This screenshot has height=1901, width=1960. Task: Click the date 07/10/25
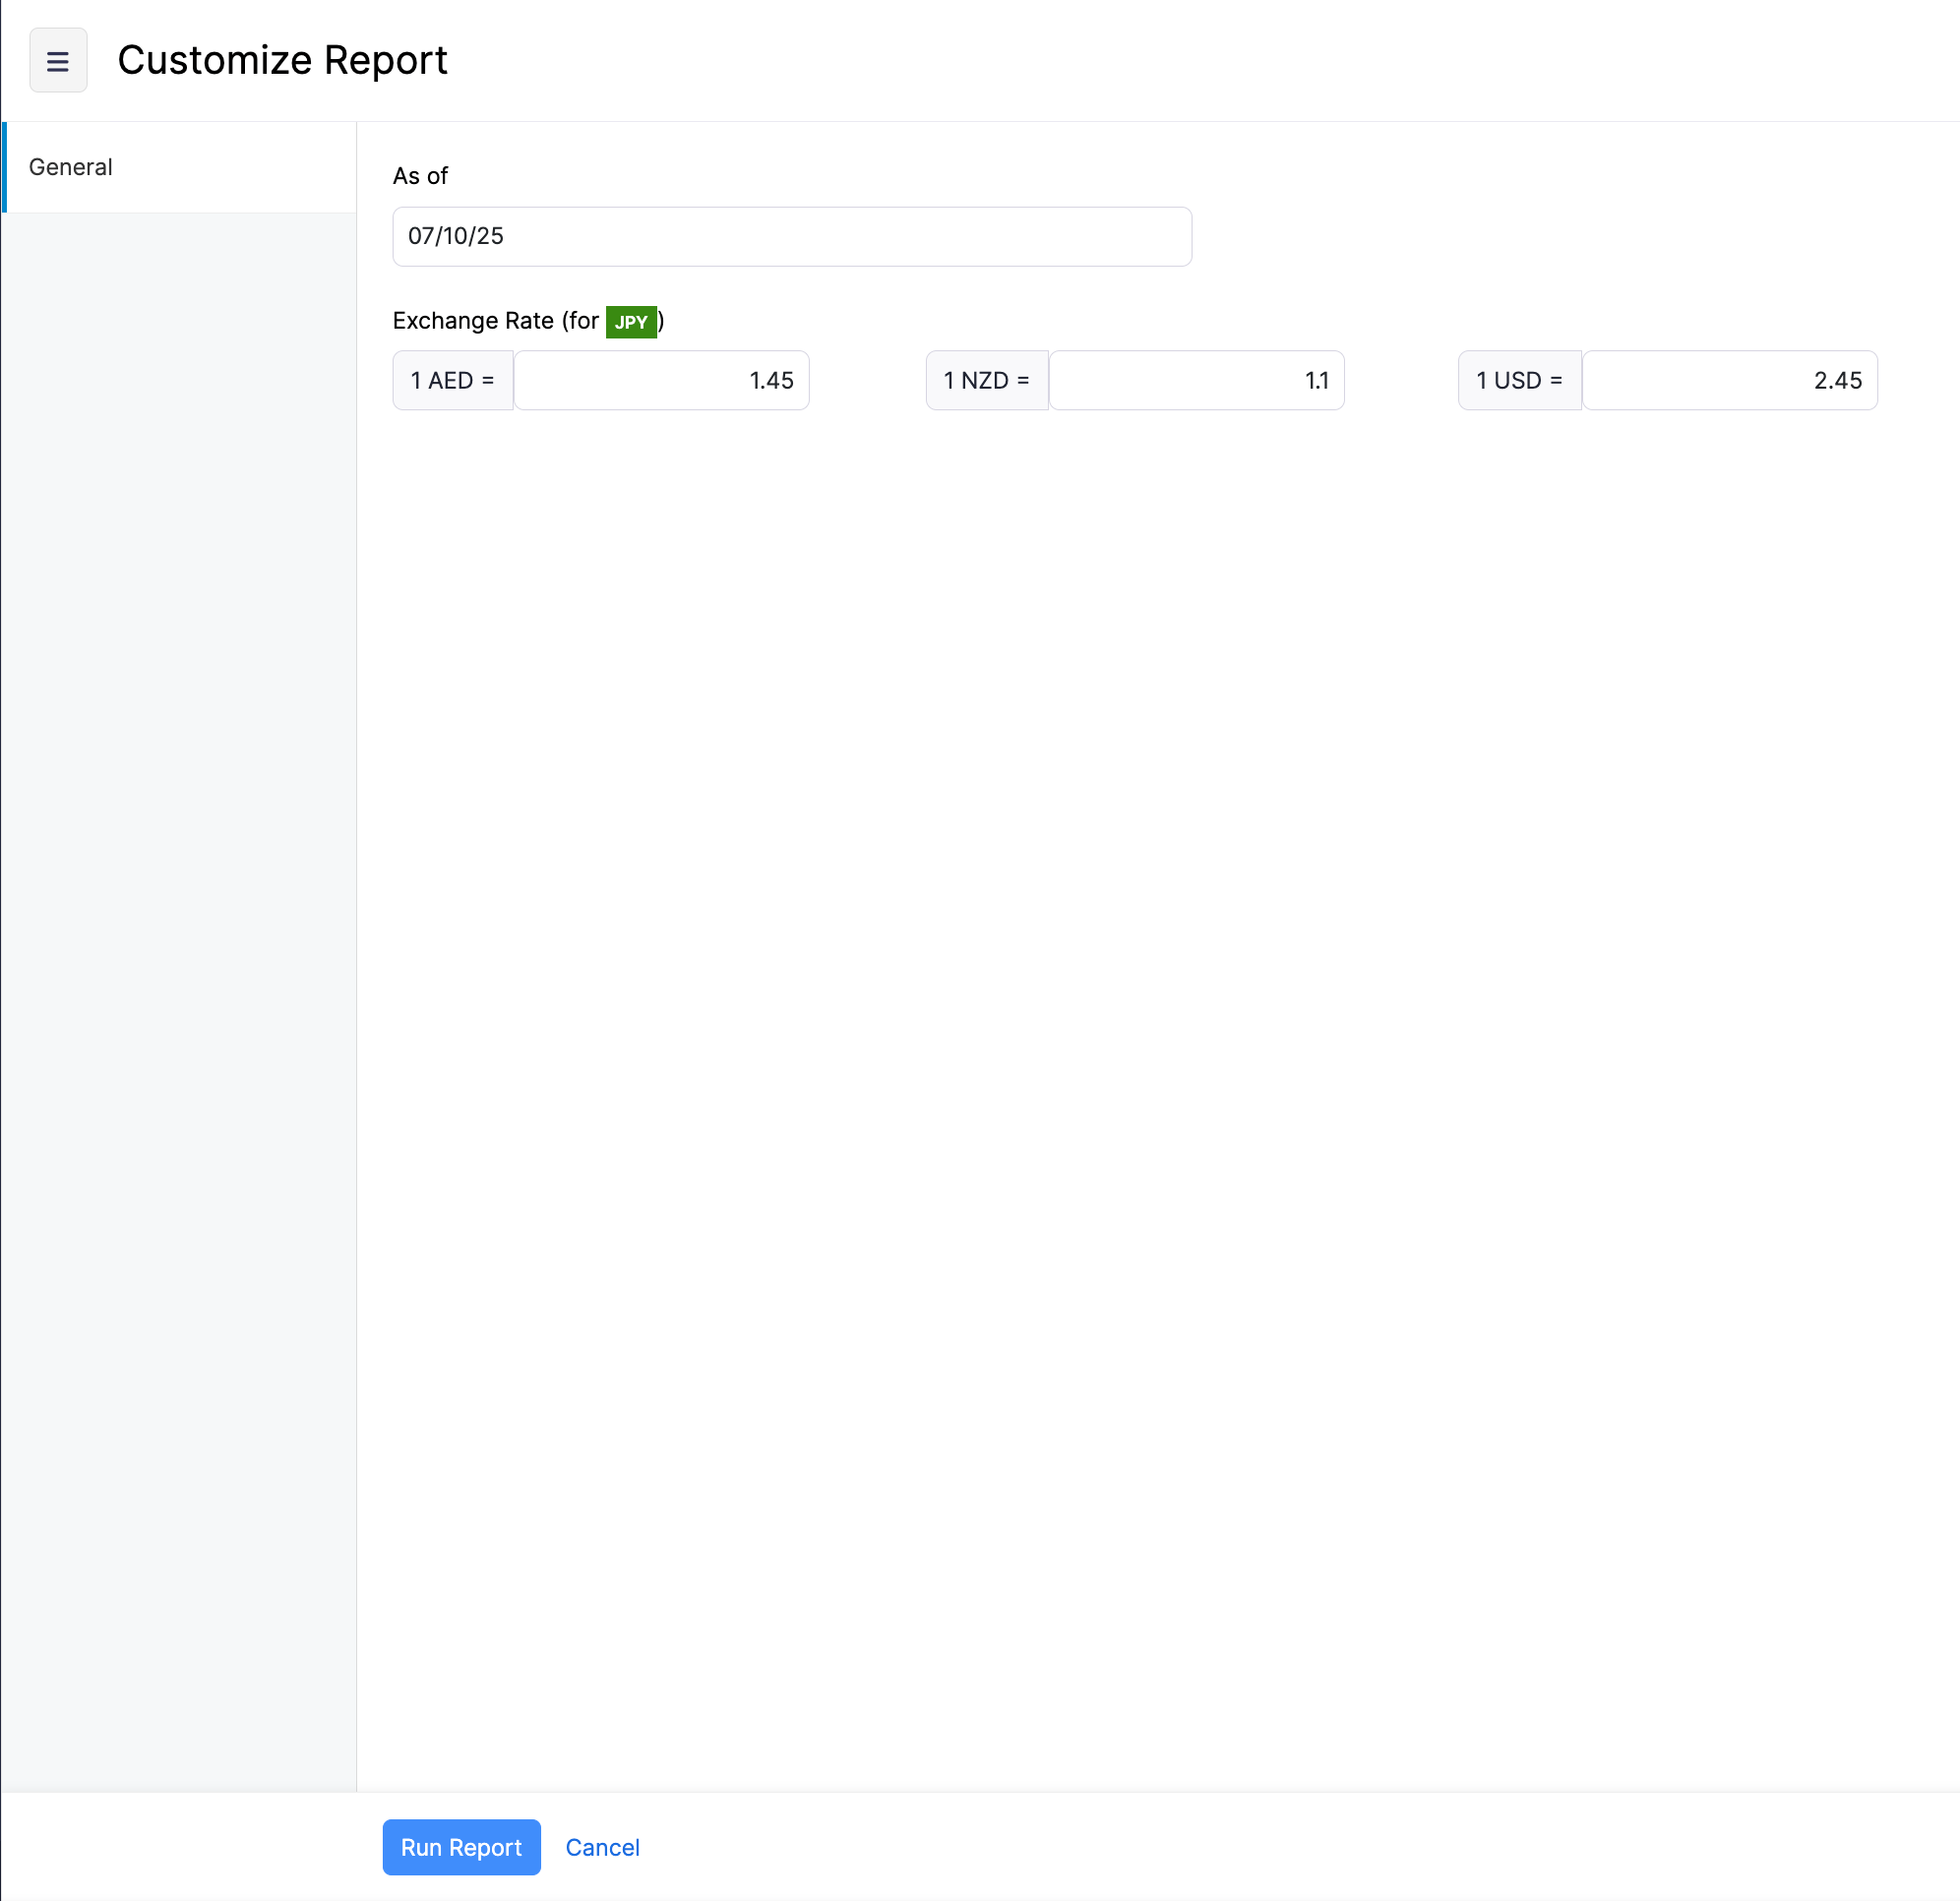click(x=456, y=236)
